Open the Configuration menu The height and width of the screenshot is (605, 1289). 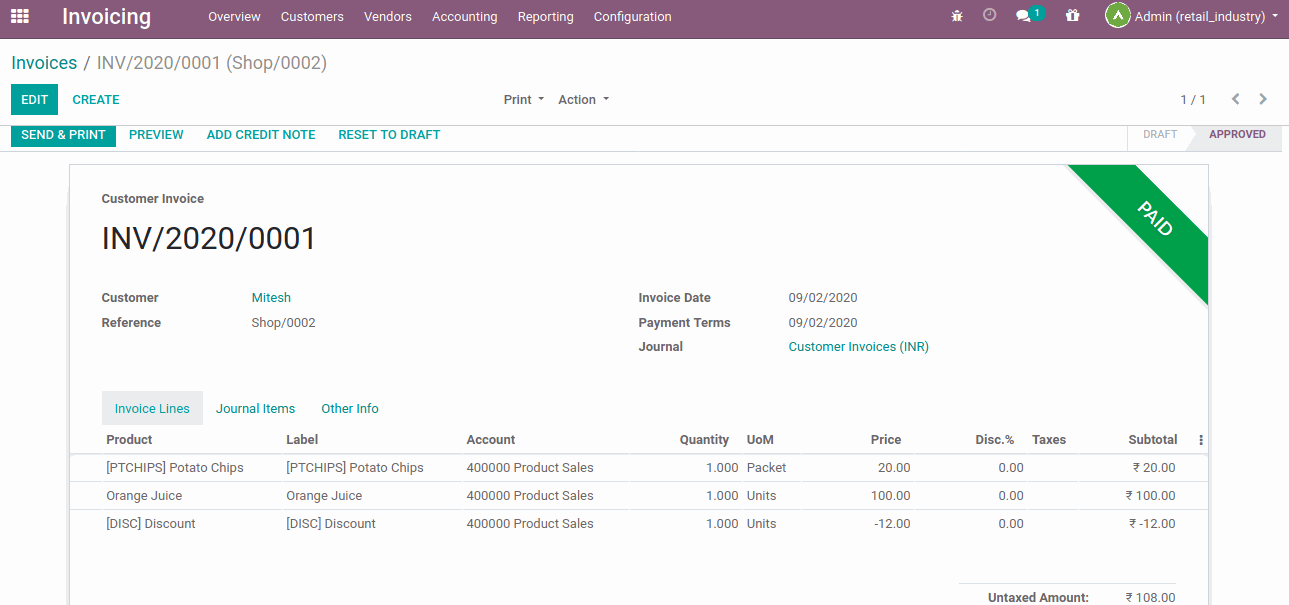tap(632, 16)
